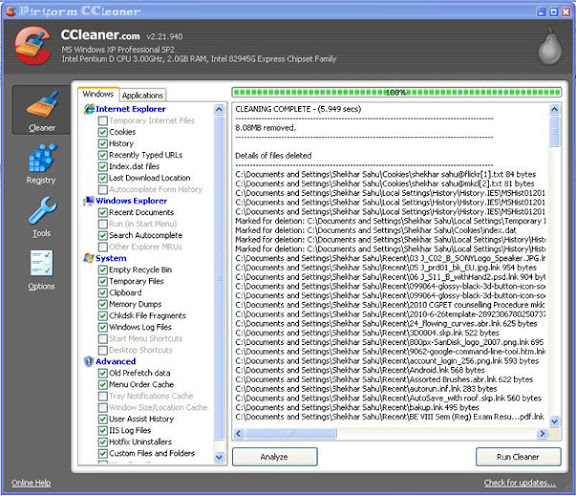Select the autorun.inf.lnk 283 bytes line

click(x=366, y=389)
